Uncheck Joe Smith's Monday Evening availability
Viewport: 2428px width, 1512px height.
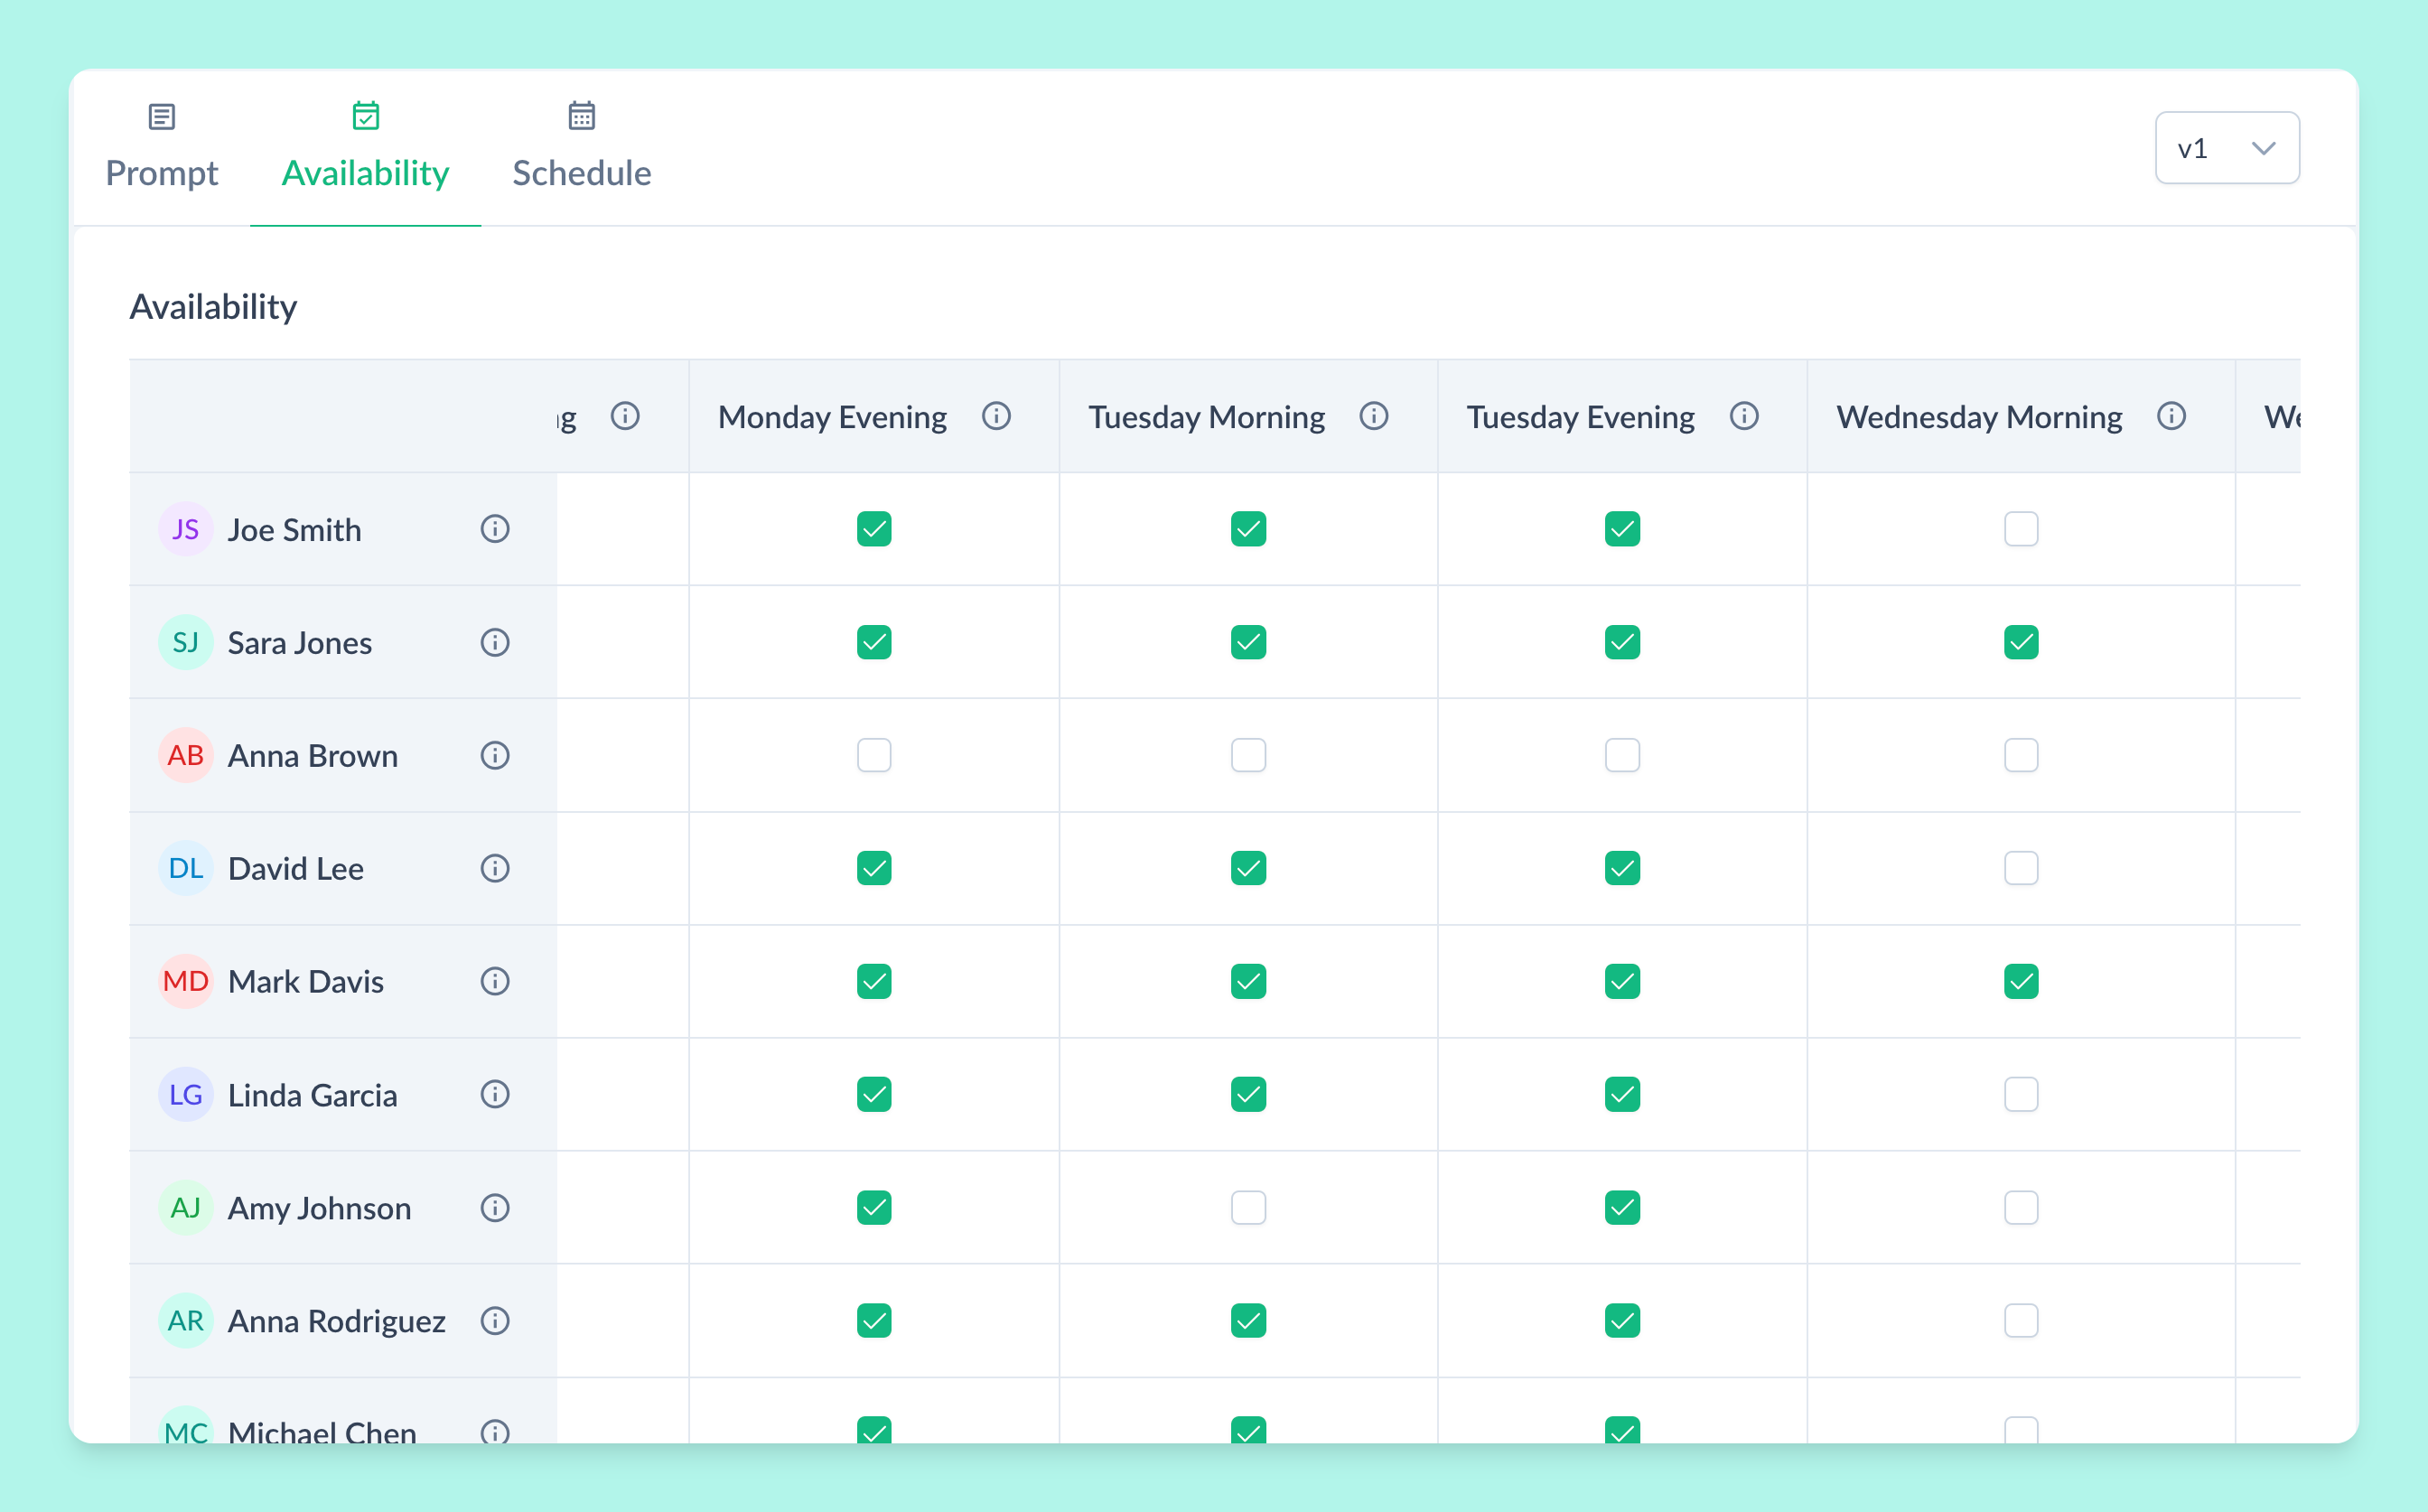click(874, 529)
